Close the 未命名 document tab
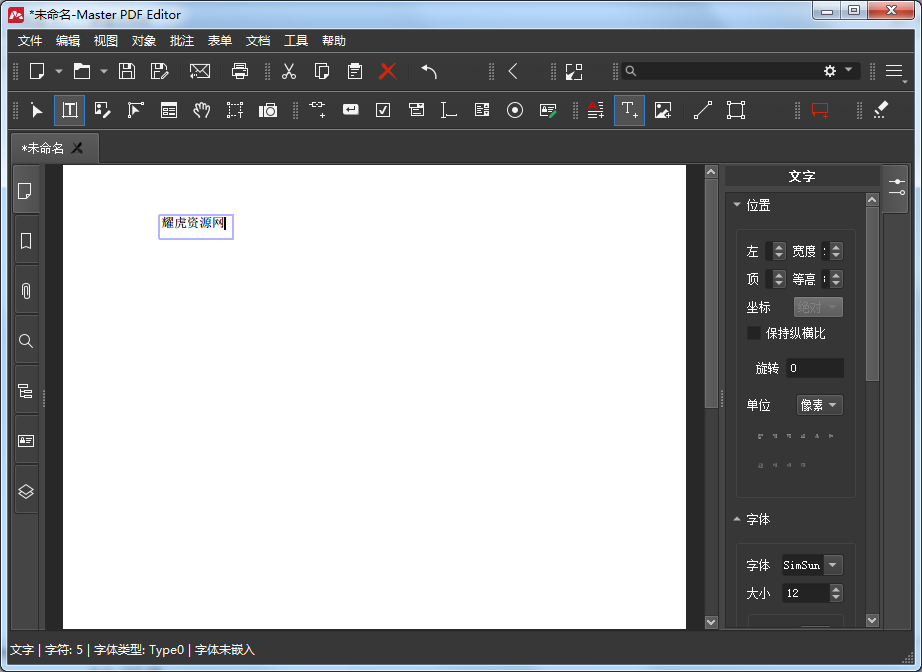This screenshot has height=672, width=922. (x=78, y=148)
